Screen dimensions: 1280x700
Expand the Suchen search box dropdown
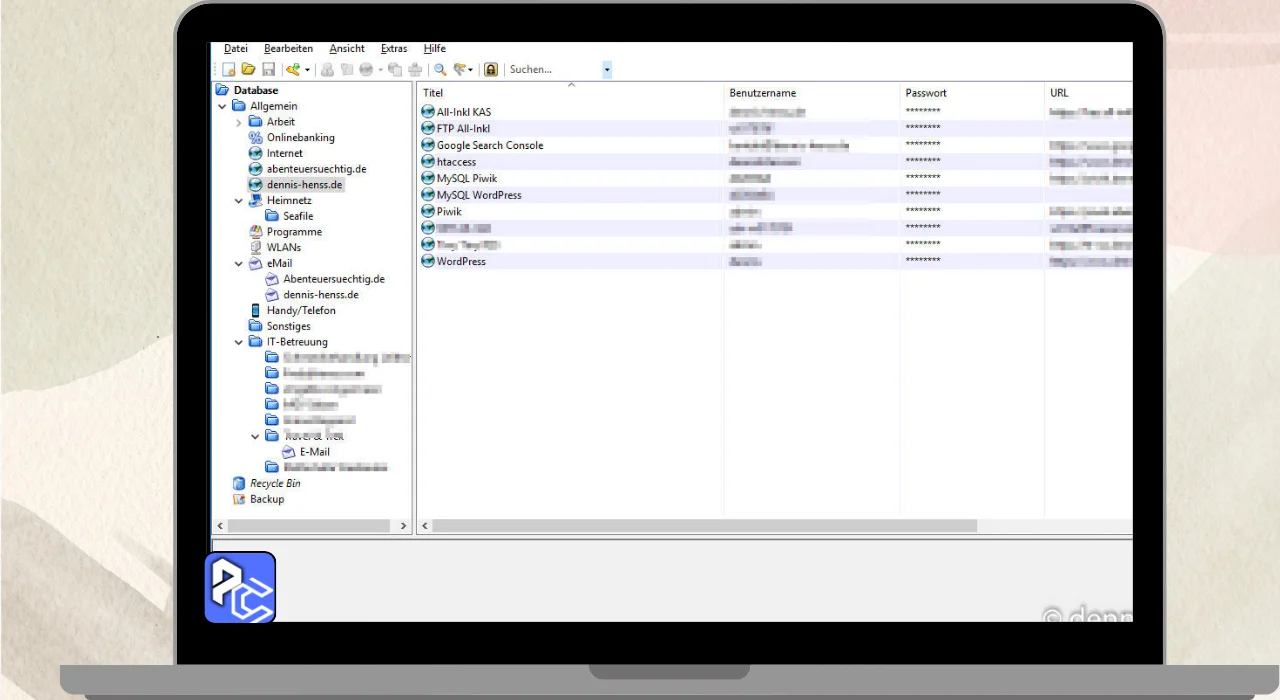(x=606, y=70)
